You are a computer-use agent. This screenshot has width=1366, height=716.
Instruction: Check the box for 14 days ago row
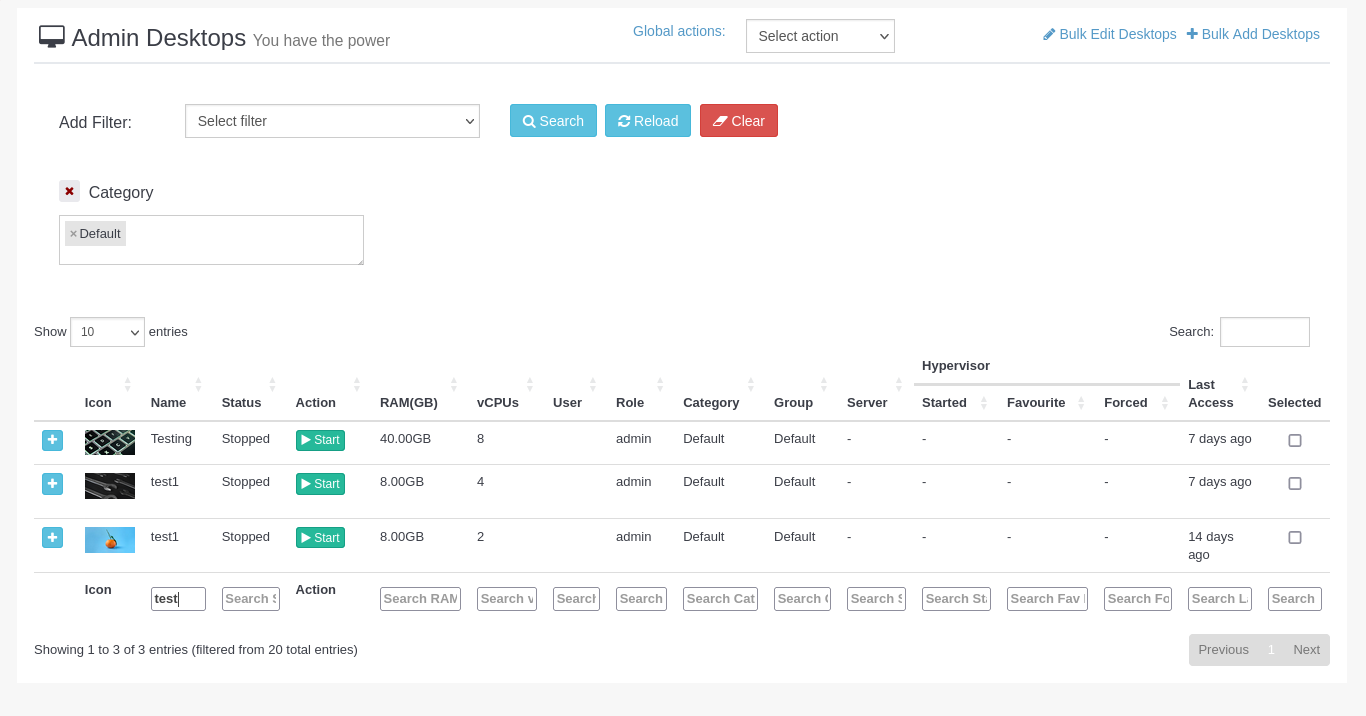(x=1295, y=537)
